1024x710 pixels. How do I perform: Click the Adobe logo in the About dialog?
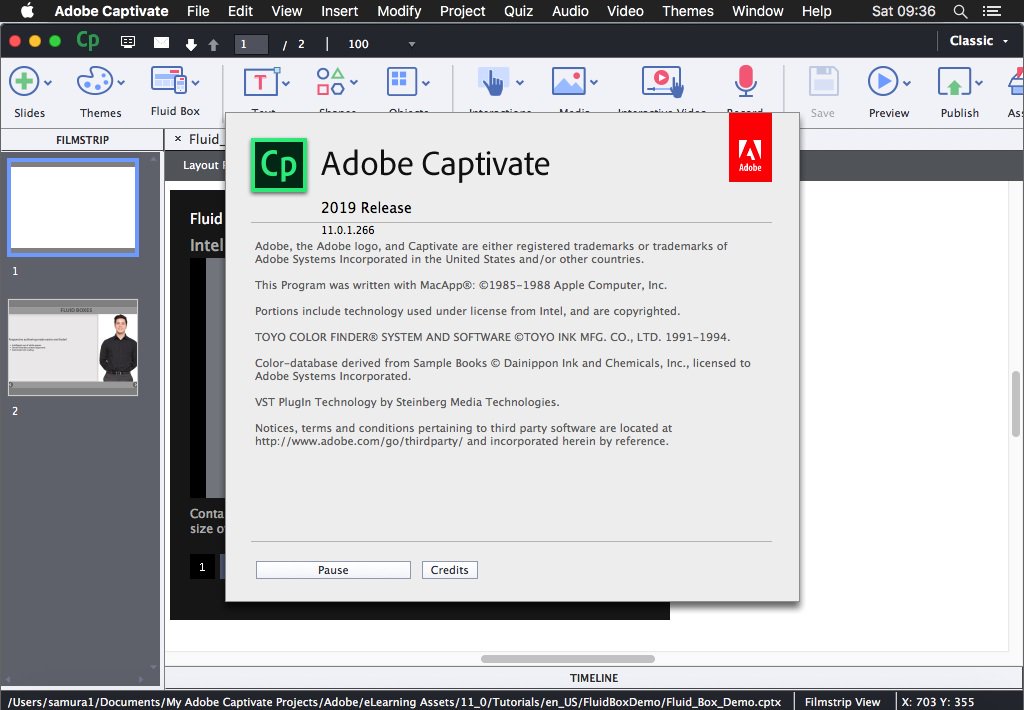tap(750, 148)
